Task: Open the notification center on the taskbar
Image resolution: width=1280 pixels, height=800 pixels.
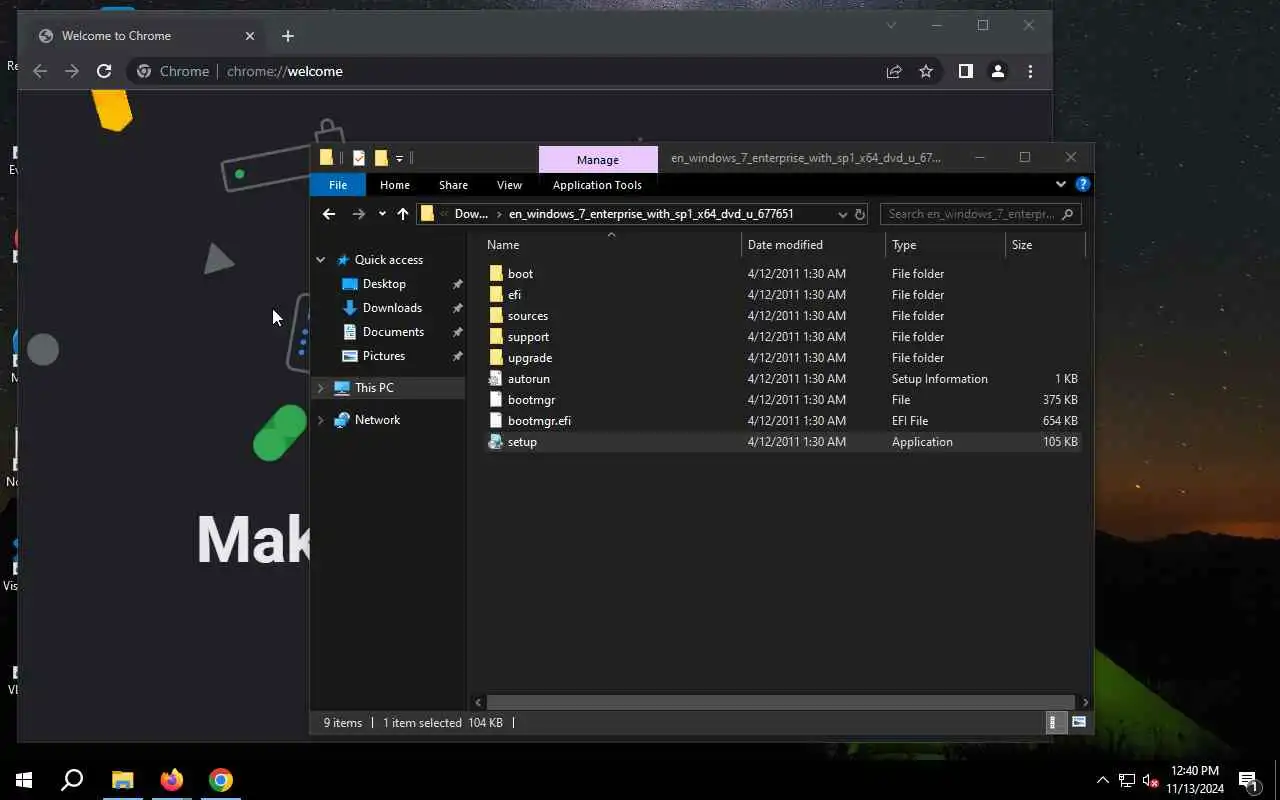Action: pyautogui.click(x=1248, y=780)
